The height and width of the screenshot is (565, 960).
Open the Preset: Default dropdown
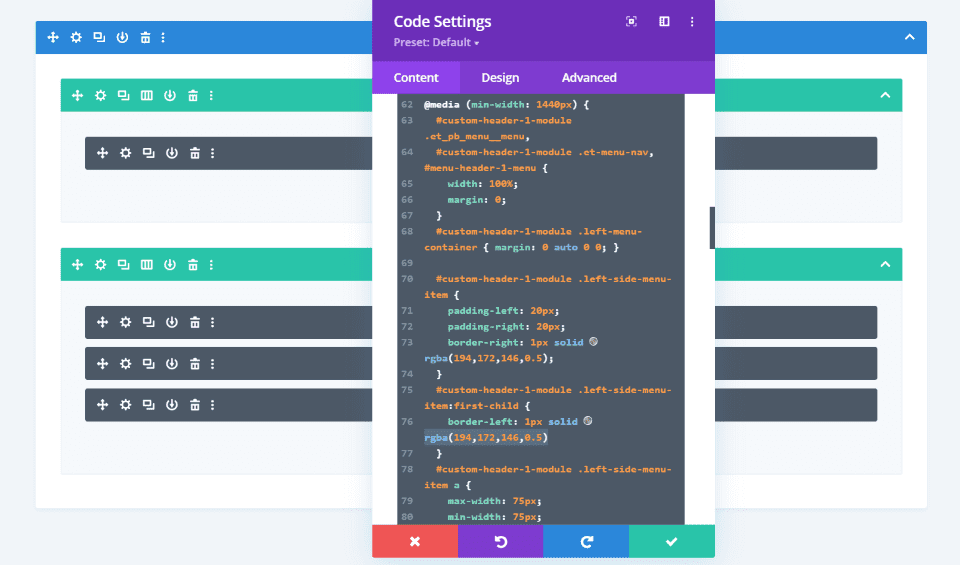click(x=436, y=43)
